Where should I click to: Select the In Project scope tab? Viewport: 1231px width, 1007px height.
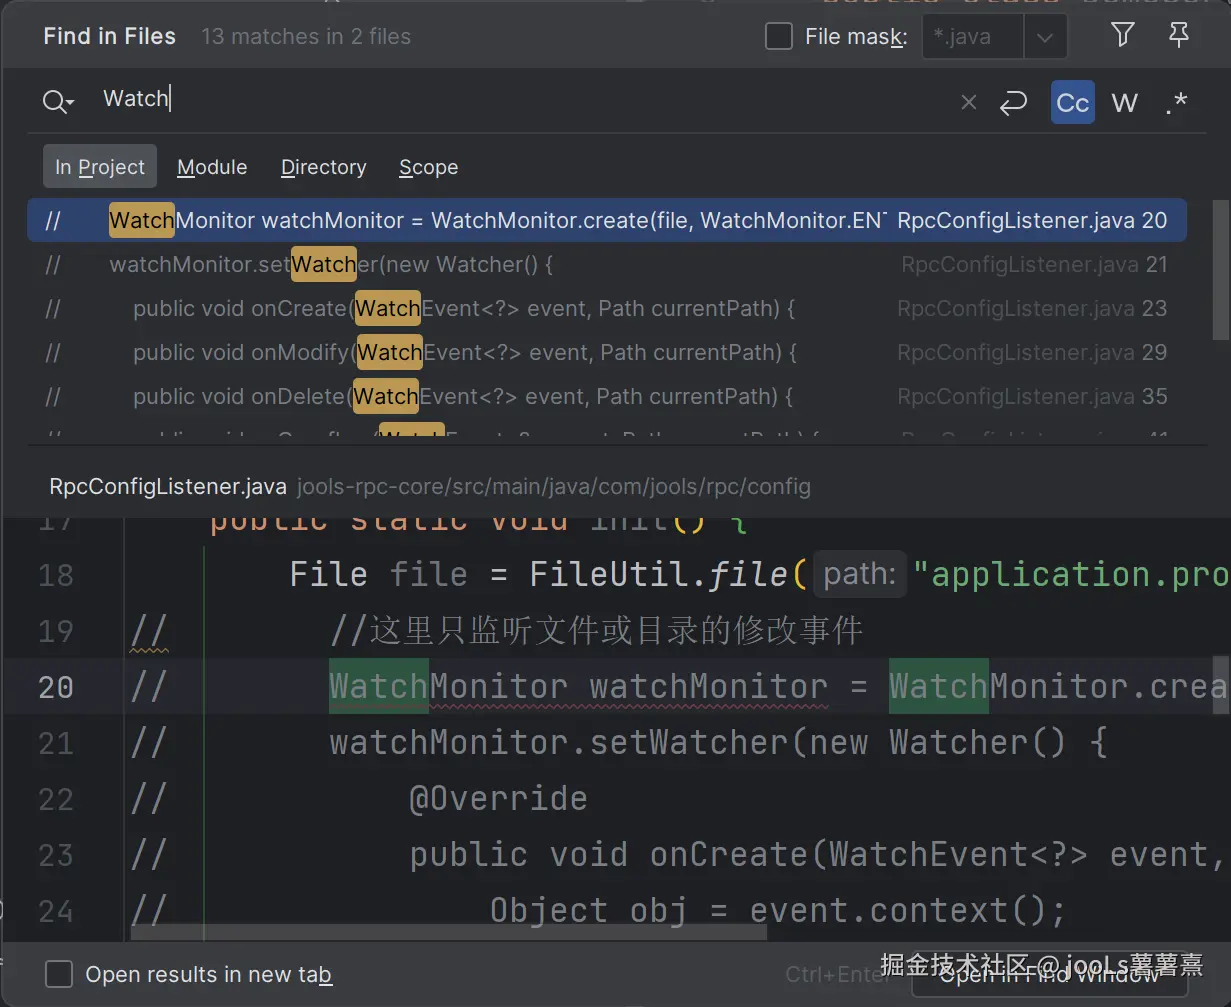(x=100, y=167)
